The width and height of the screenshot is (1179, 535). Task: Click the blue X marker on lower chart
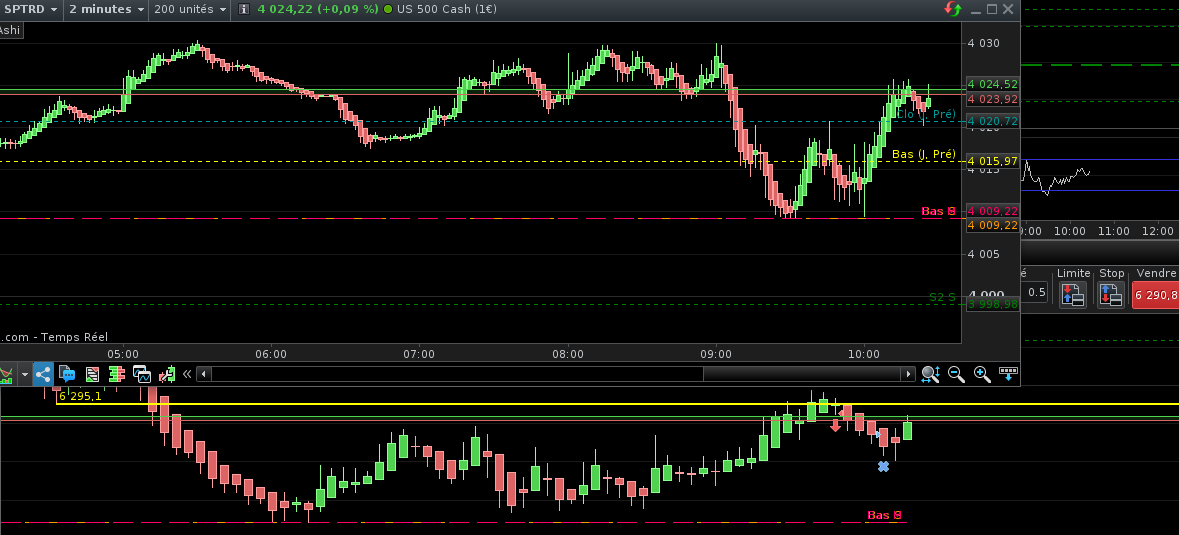coord(883,467)
